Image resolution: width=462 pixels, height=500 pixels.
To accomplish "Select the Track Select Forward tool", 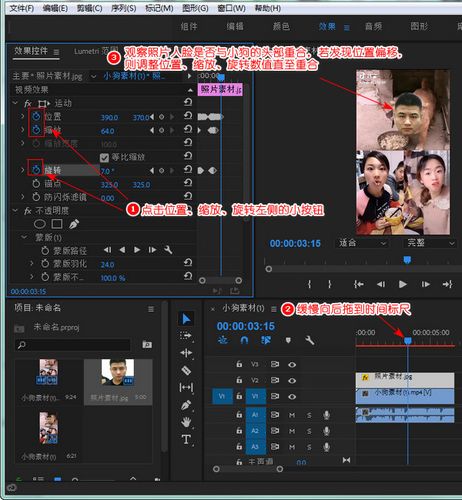I will [x=186, y=336].
